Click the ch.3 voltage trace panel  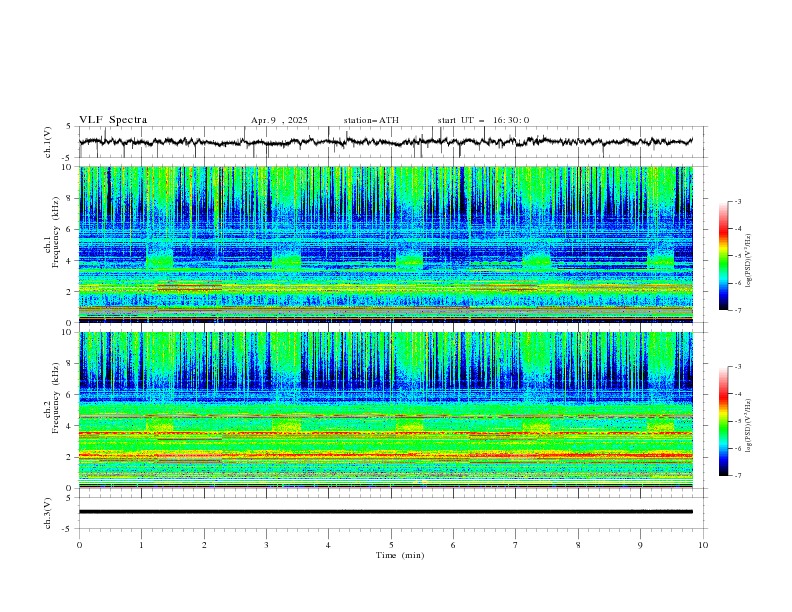(x=386, y=512)
